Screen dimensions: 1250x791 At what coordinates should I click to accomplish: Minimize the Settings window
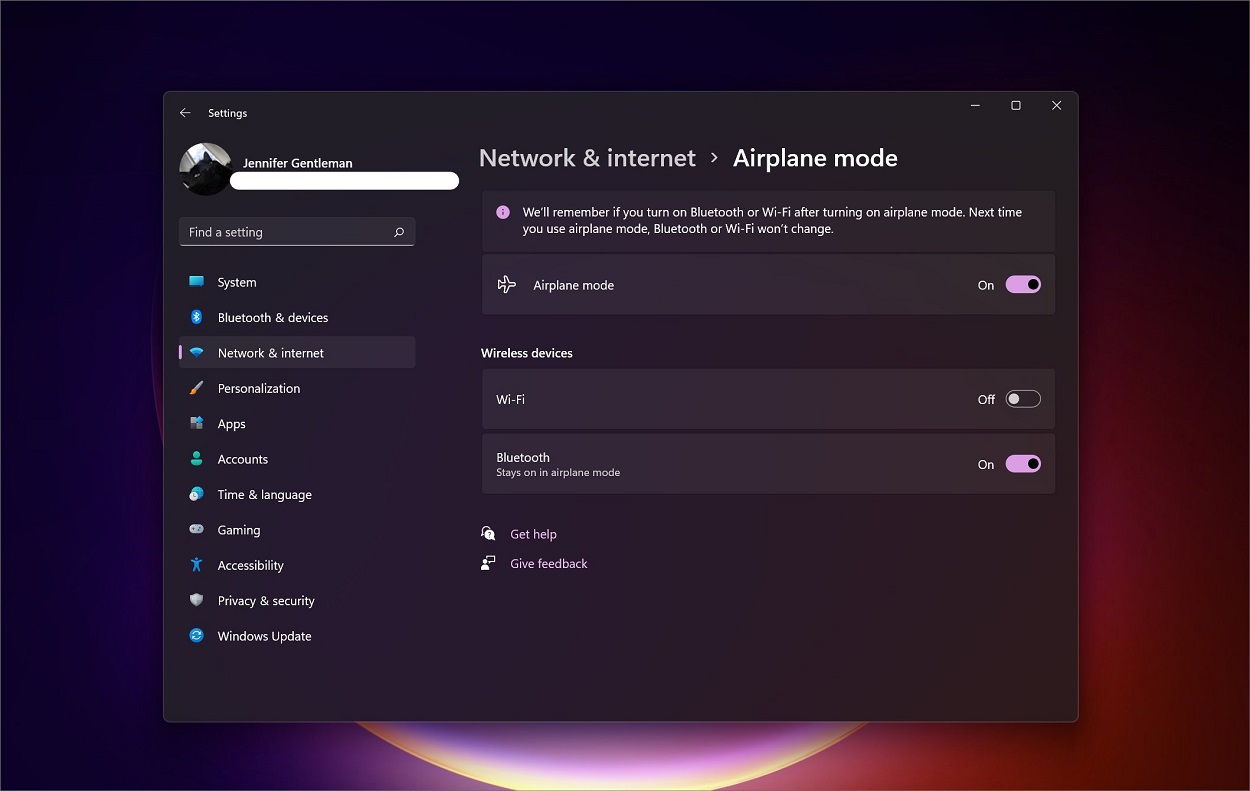click(x=975, y=105)
